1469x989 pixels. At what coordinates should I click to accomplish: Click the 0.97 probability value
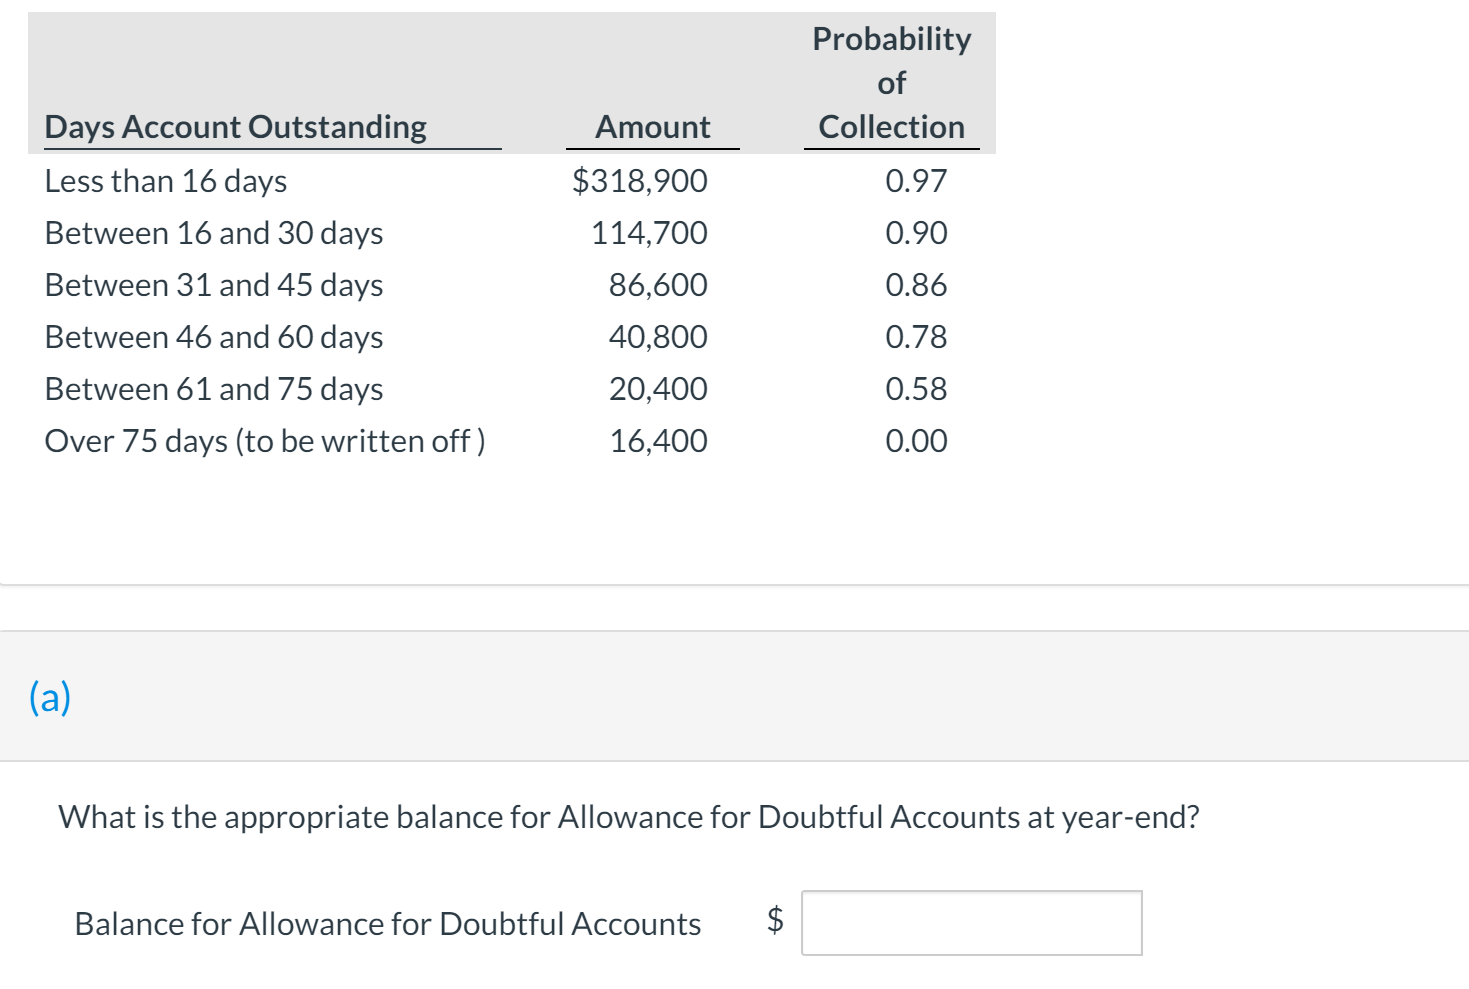pos(916,181)
